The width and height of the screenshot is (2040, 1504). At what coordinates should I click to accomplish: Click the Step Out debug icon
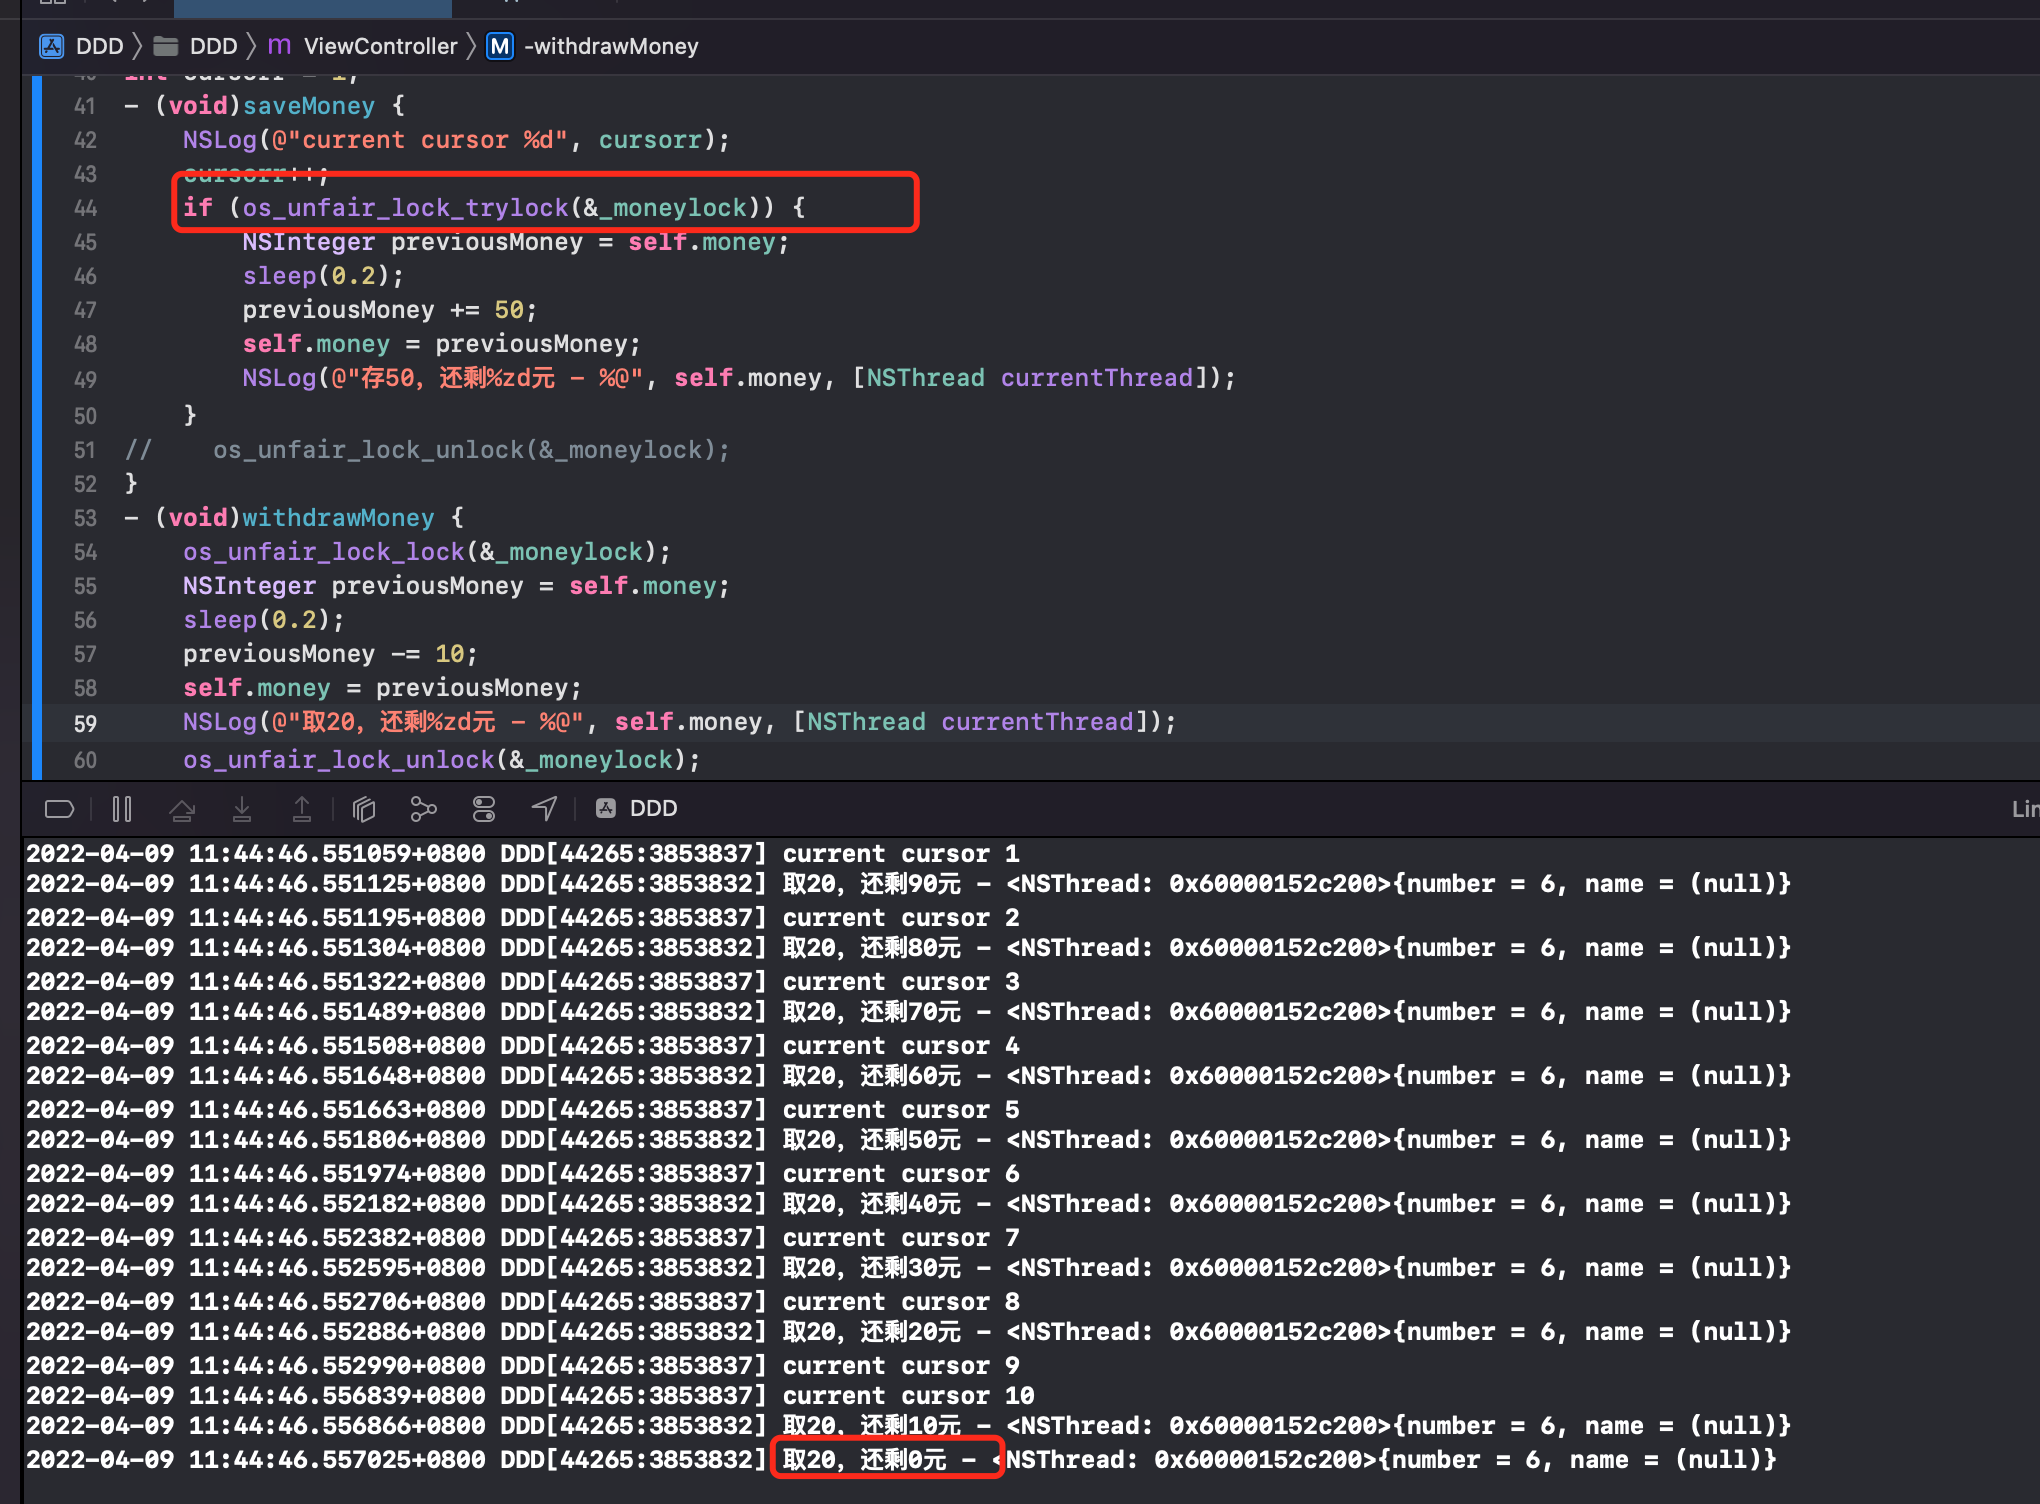tap(302, 808)
